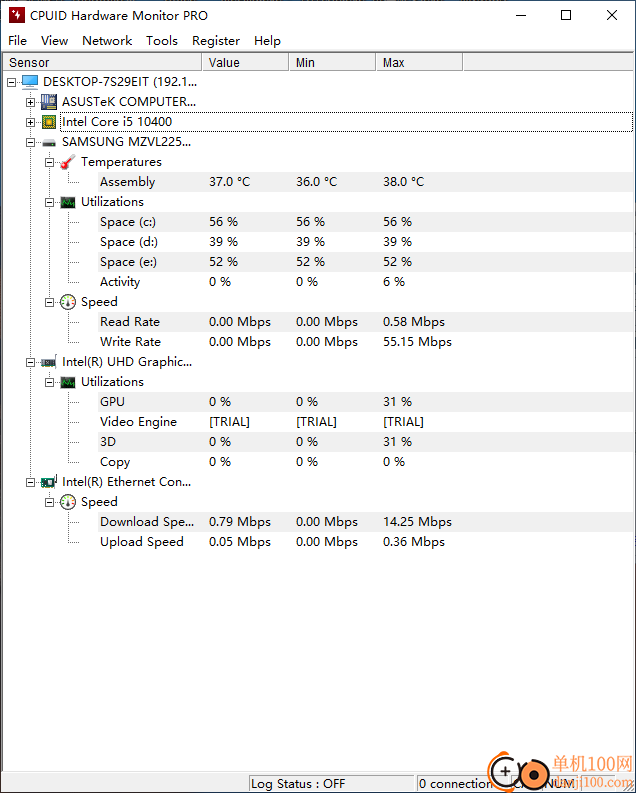Click the Utilizations graph icon under SAMSUNG

coord(68,202)
